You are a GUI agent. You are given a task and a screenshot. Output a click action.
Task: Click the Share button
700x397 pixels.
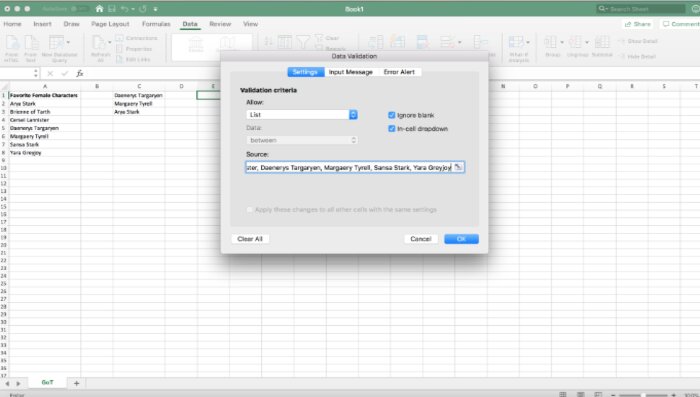point(638,24)
